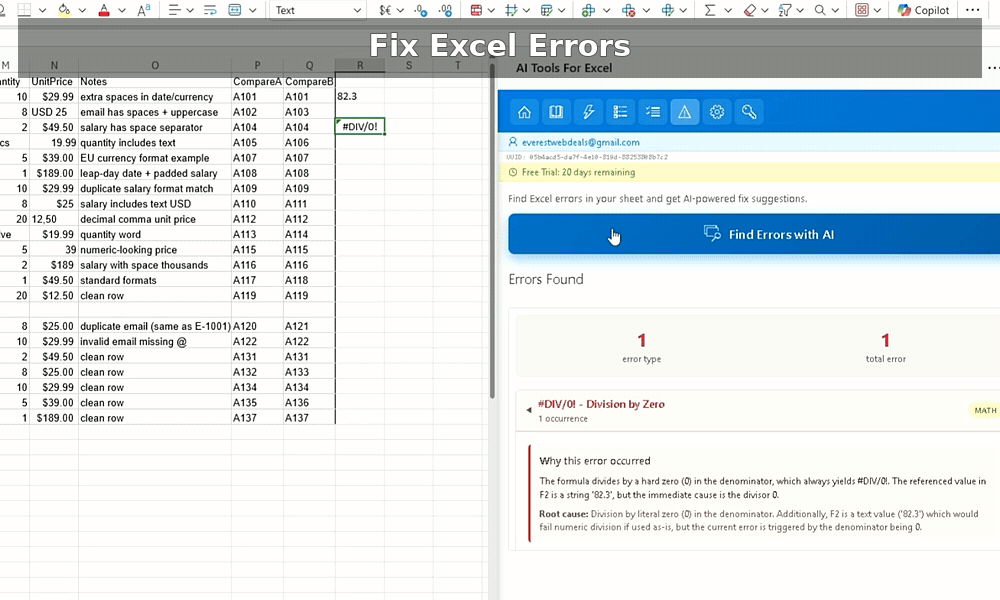The height and width of the screenshot is (600, 1000).
Task: Click the checklist icon in panel toolbar
Action: click(x=652, y=112)
